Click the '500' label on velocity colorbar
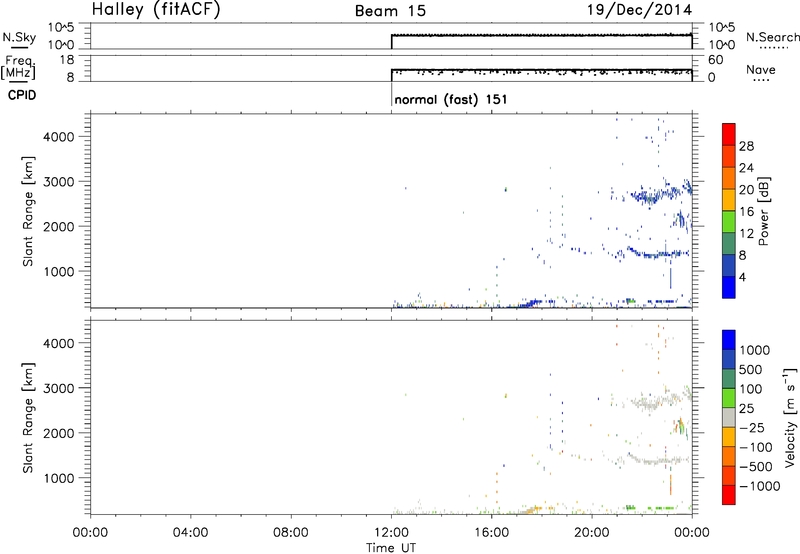The width and height of the screenshot is (800, 554). [751, 369]
